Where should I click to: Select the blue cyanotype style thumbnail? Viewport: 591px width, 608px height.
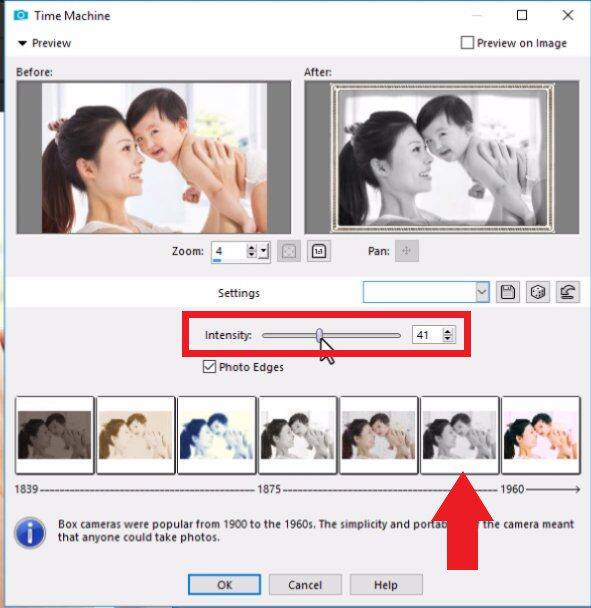pyautogui.click(x=217, y=435)
